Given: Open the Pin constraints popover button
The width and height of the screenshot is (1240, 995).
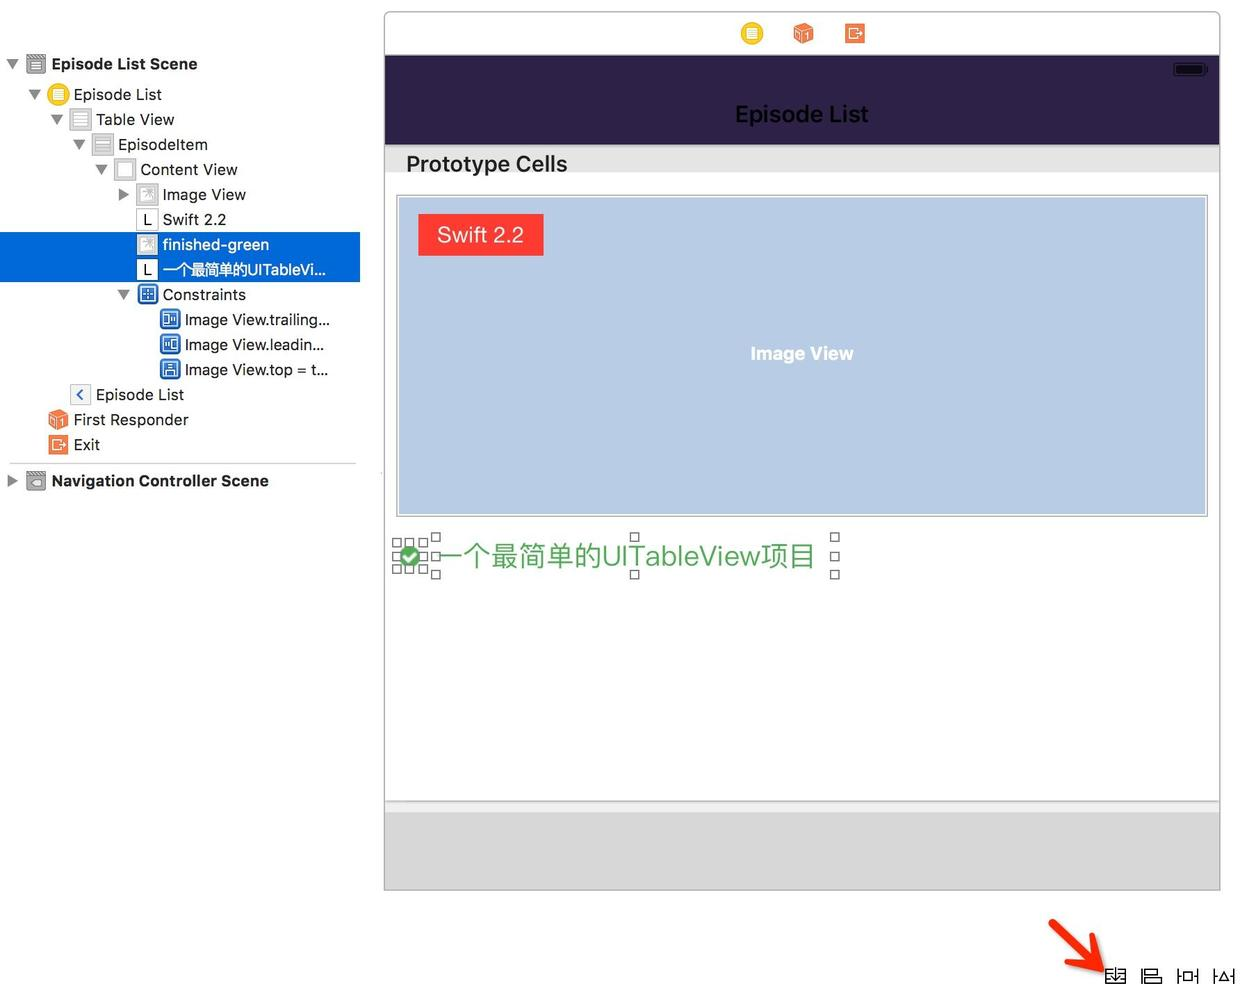Looking at the screenshot, I should (x=1188, y=976).
